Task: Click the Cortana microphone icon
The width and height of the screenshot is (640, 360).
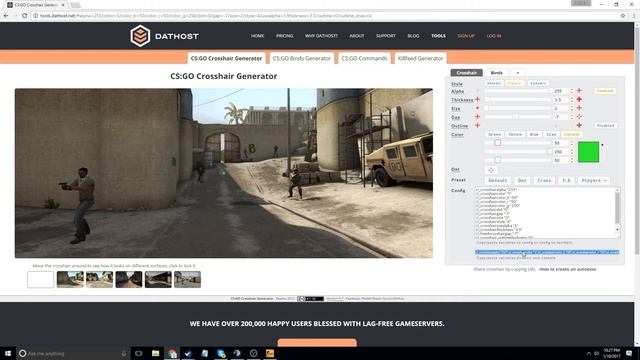Action: point(124,353)
